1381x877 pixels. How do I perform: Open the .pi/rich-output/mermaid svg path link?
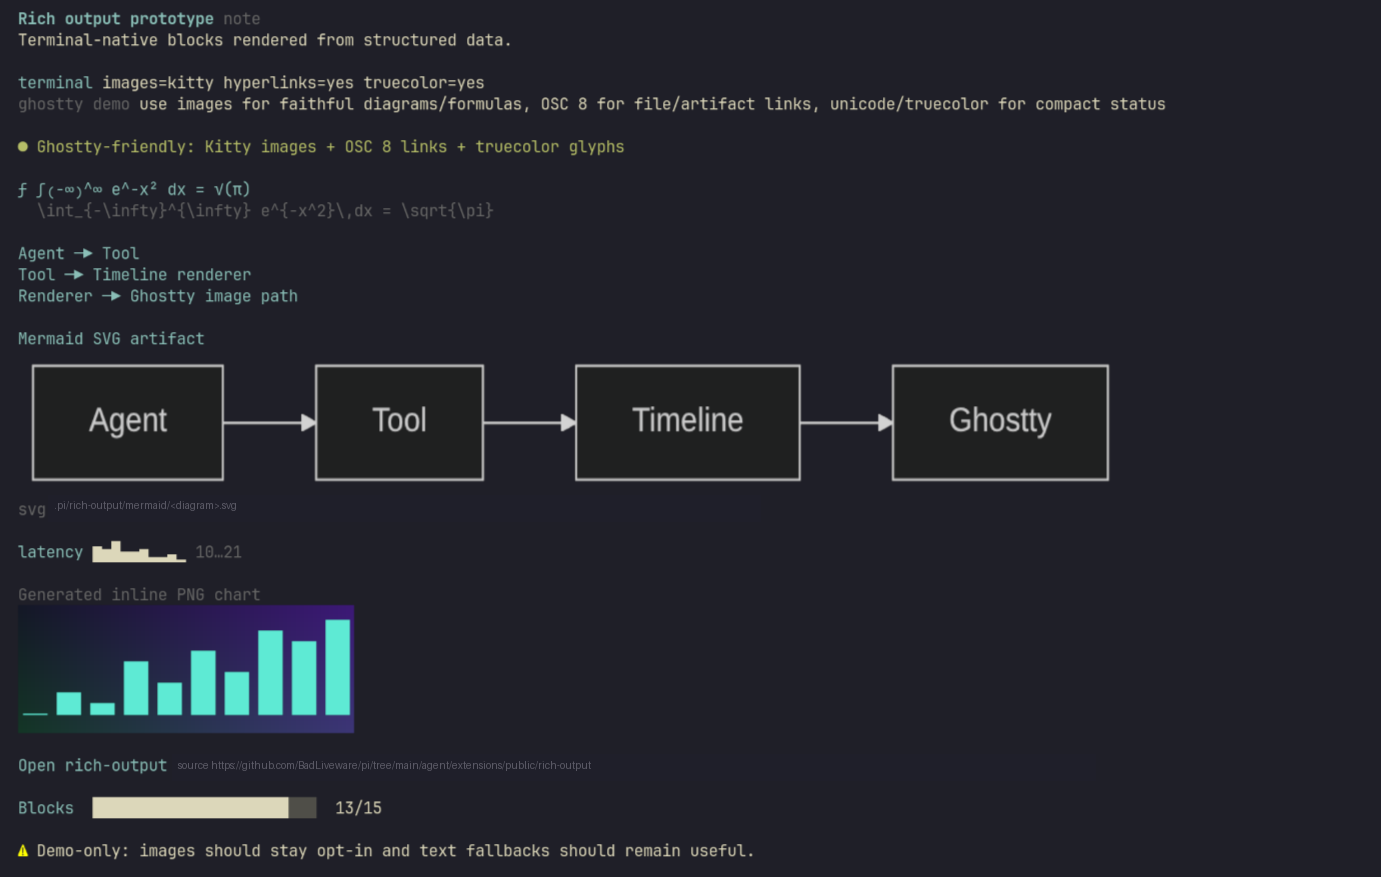(x=145, y=506)
